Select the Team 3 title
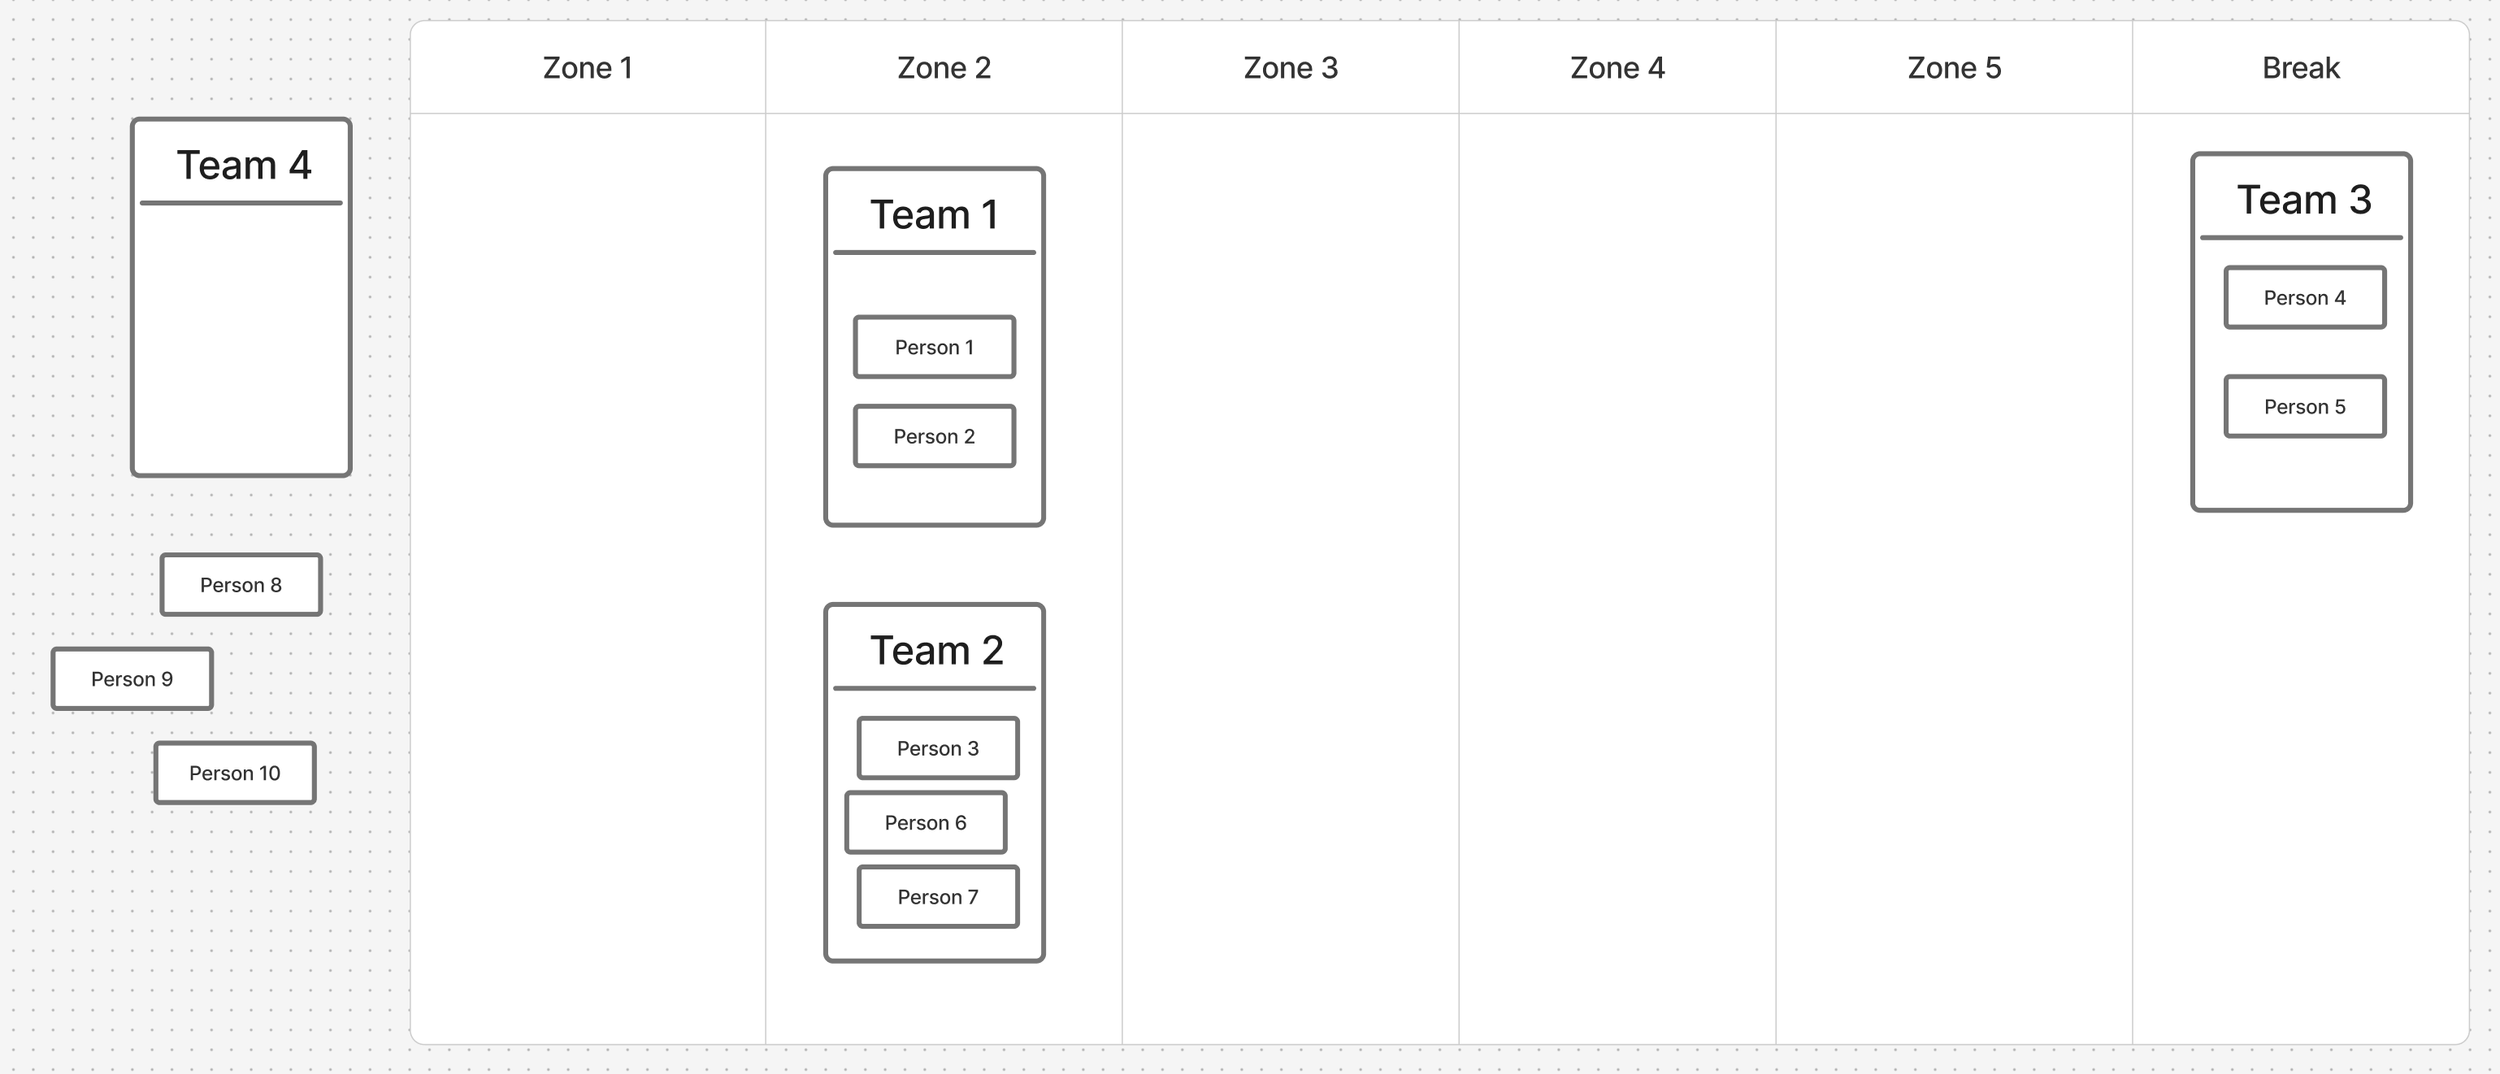 pos(2304,200)
